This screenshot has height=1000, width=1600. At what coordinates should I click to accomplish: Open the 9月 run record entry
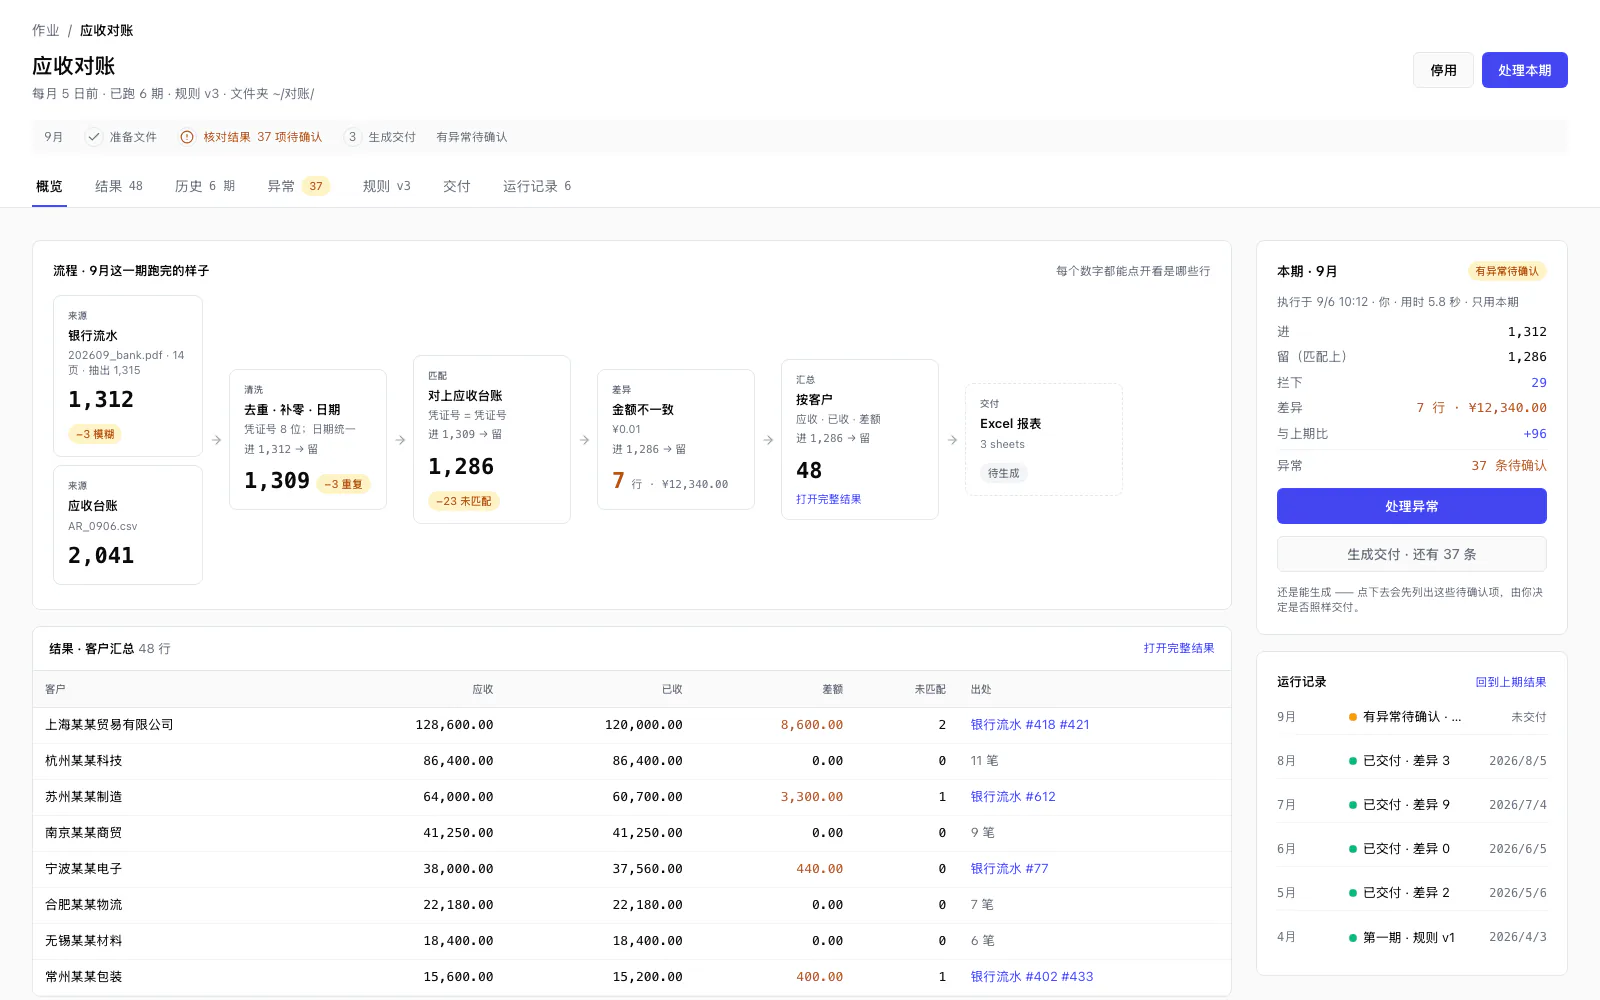pyautogui.click(x=1411, y=717)
